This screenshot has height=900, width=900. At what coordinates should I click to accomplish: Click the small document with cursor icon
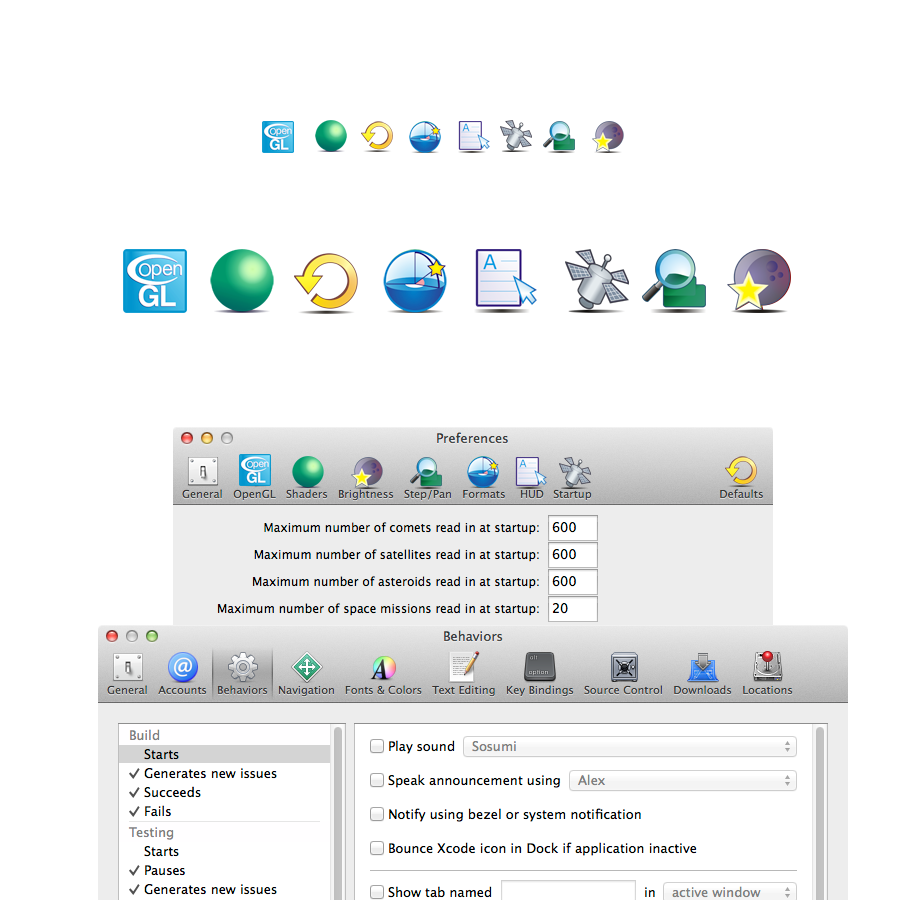(474, 136)
